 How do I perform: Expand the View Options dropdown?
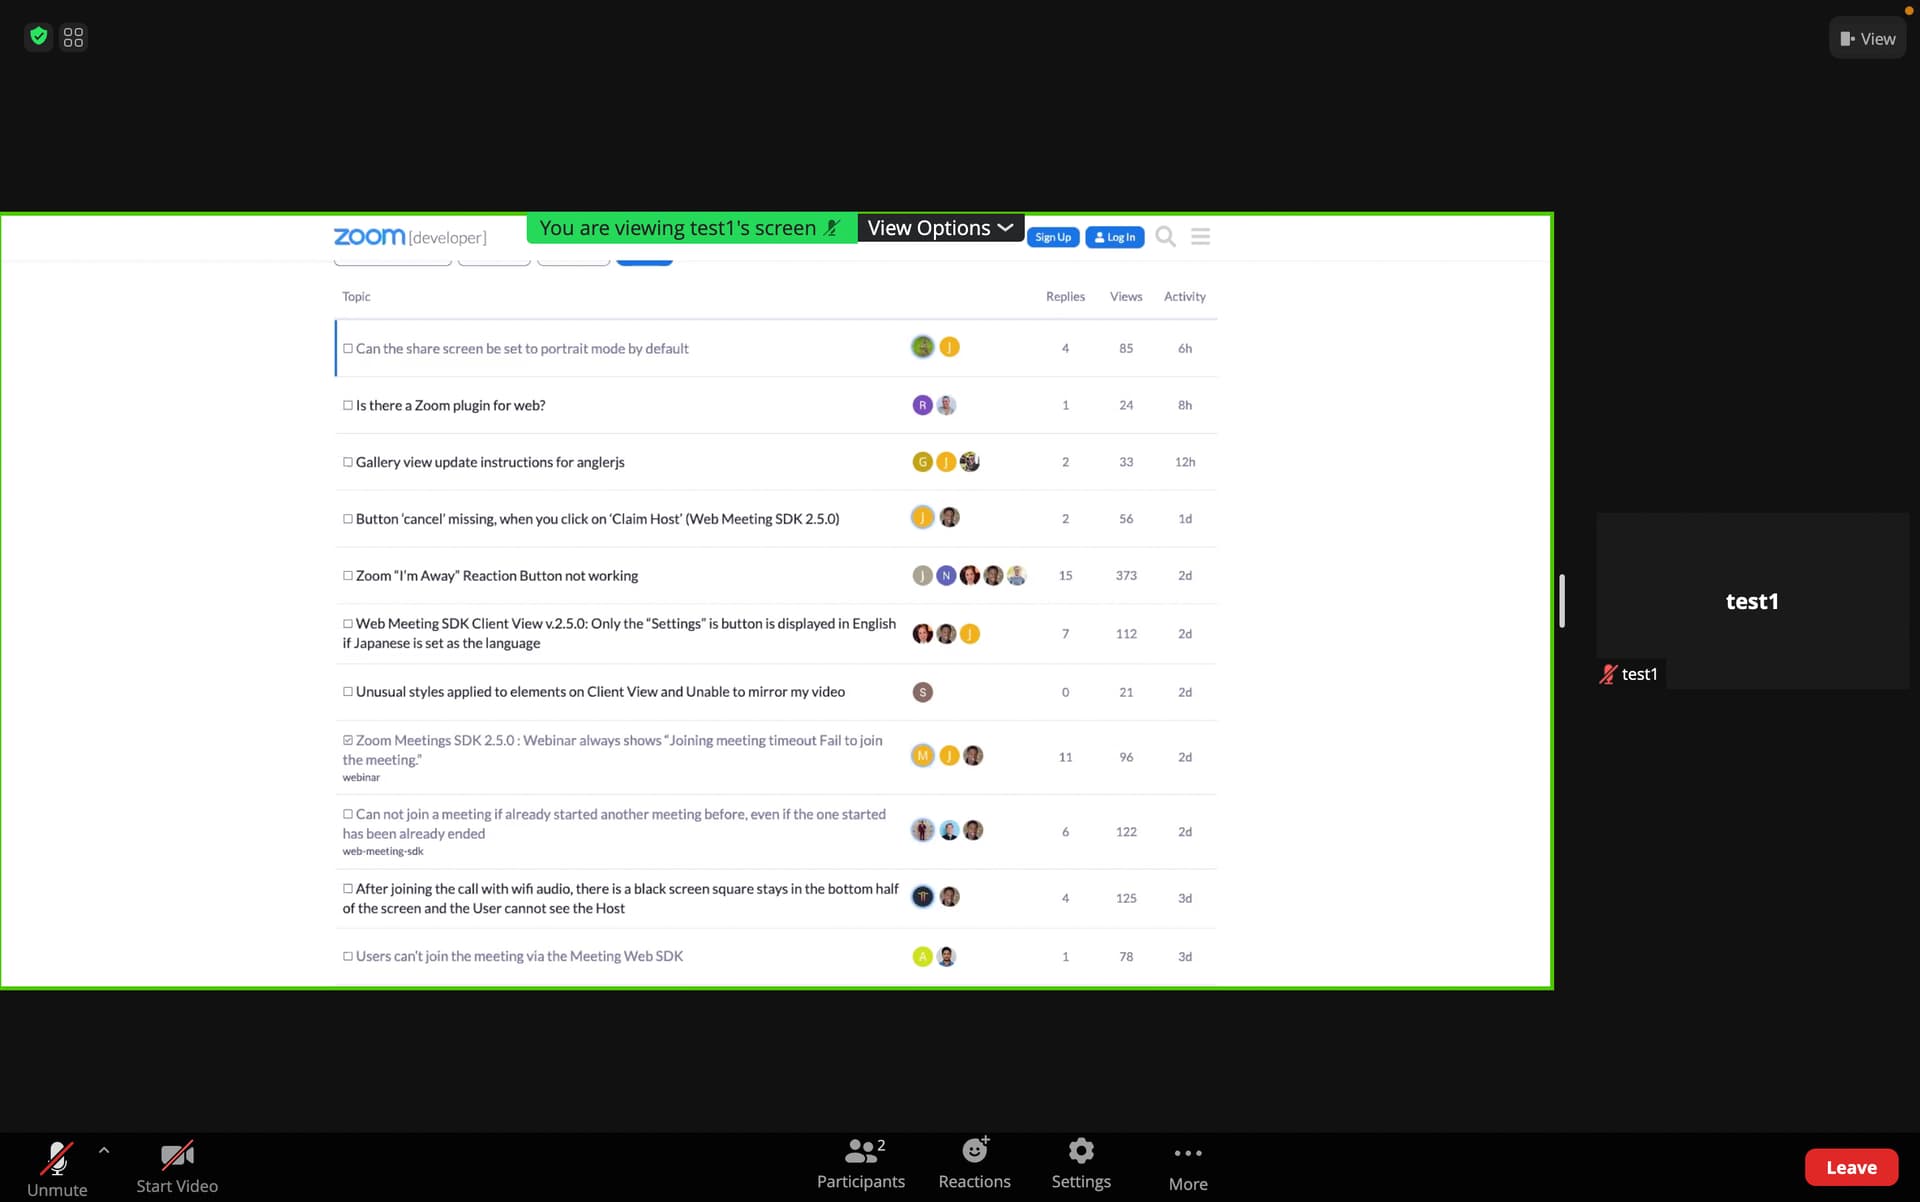940,228
